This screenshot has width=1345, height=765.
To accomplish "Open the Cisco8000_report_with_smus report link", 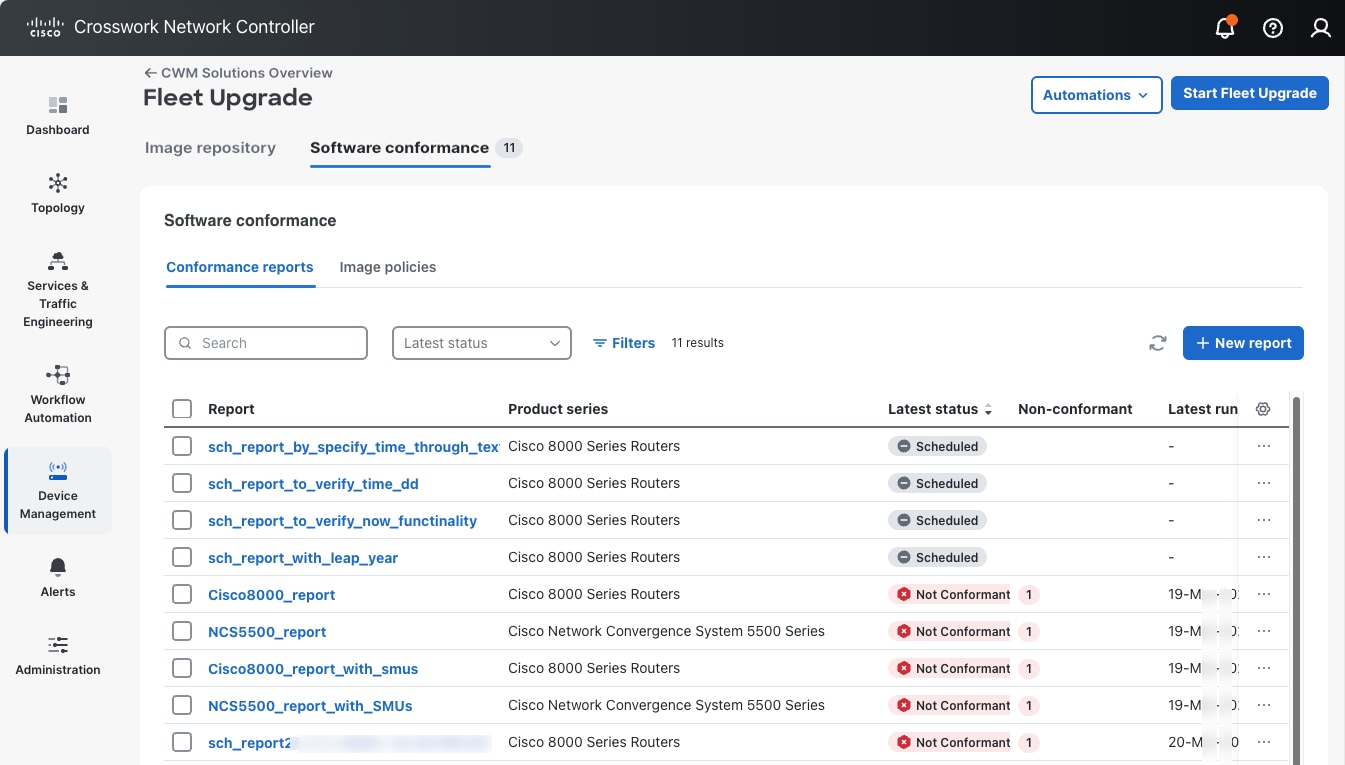I will [x=313, y=669].
